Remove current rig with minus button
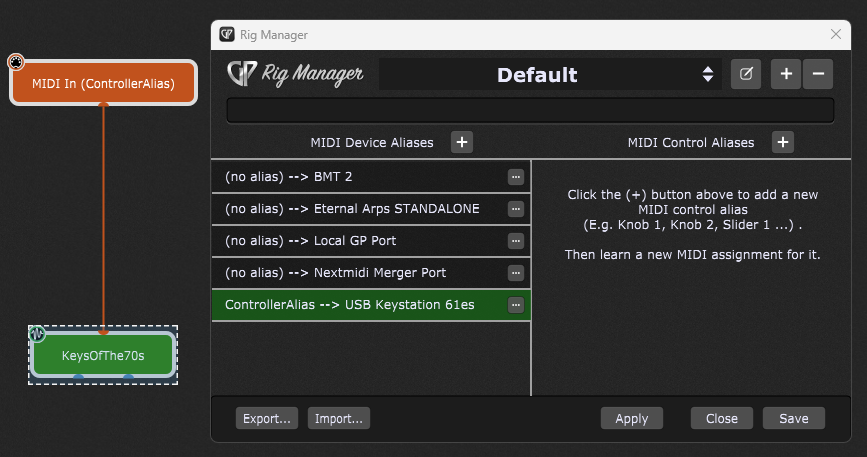The height and width of the screenshot is (457, 867). (817, 74)
